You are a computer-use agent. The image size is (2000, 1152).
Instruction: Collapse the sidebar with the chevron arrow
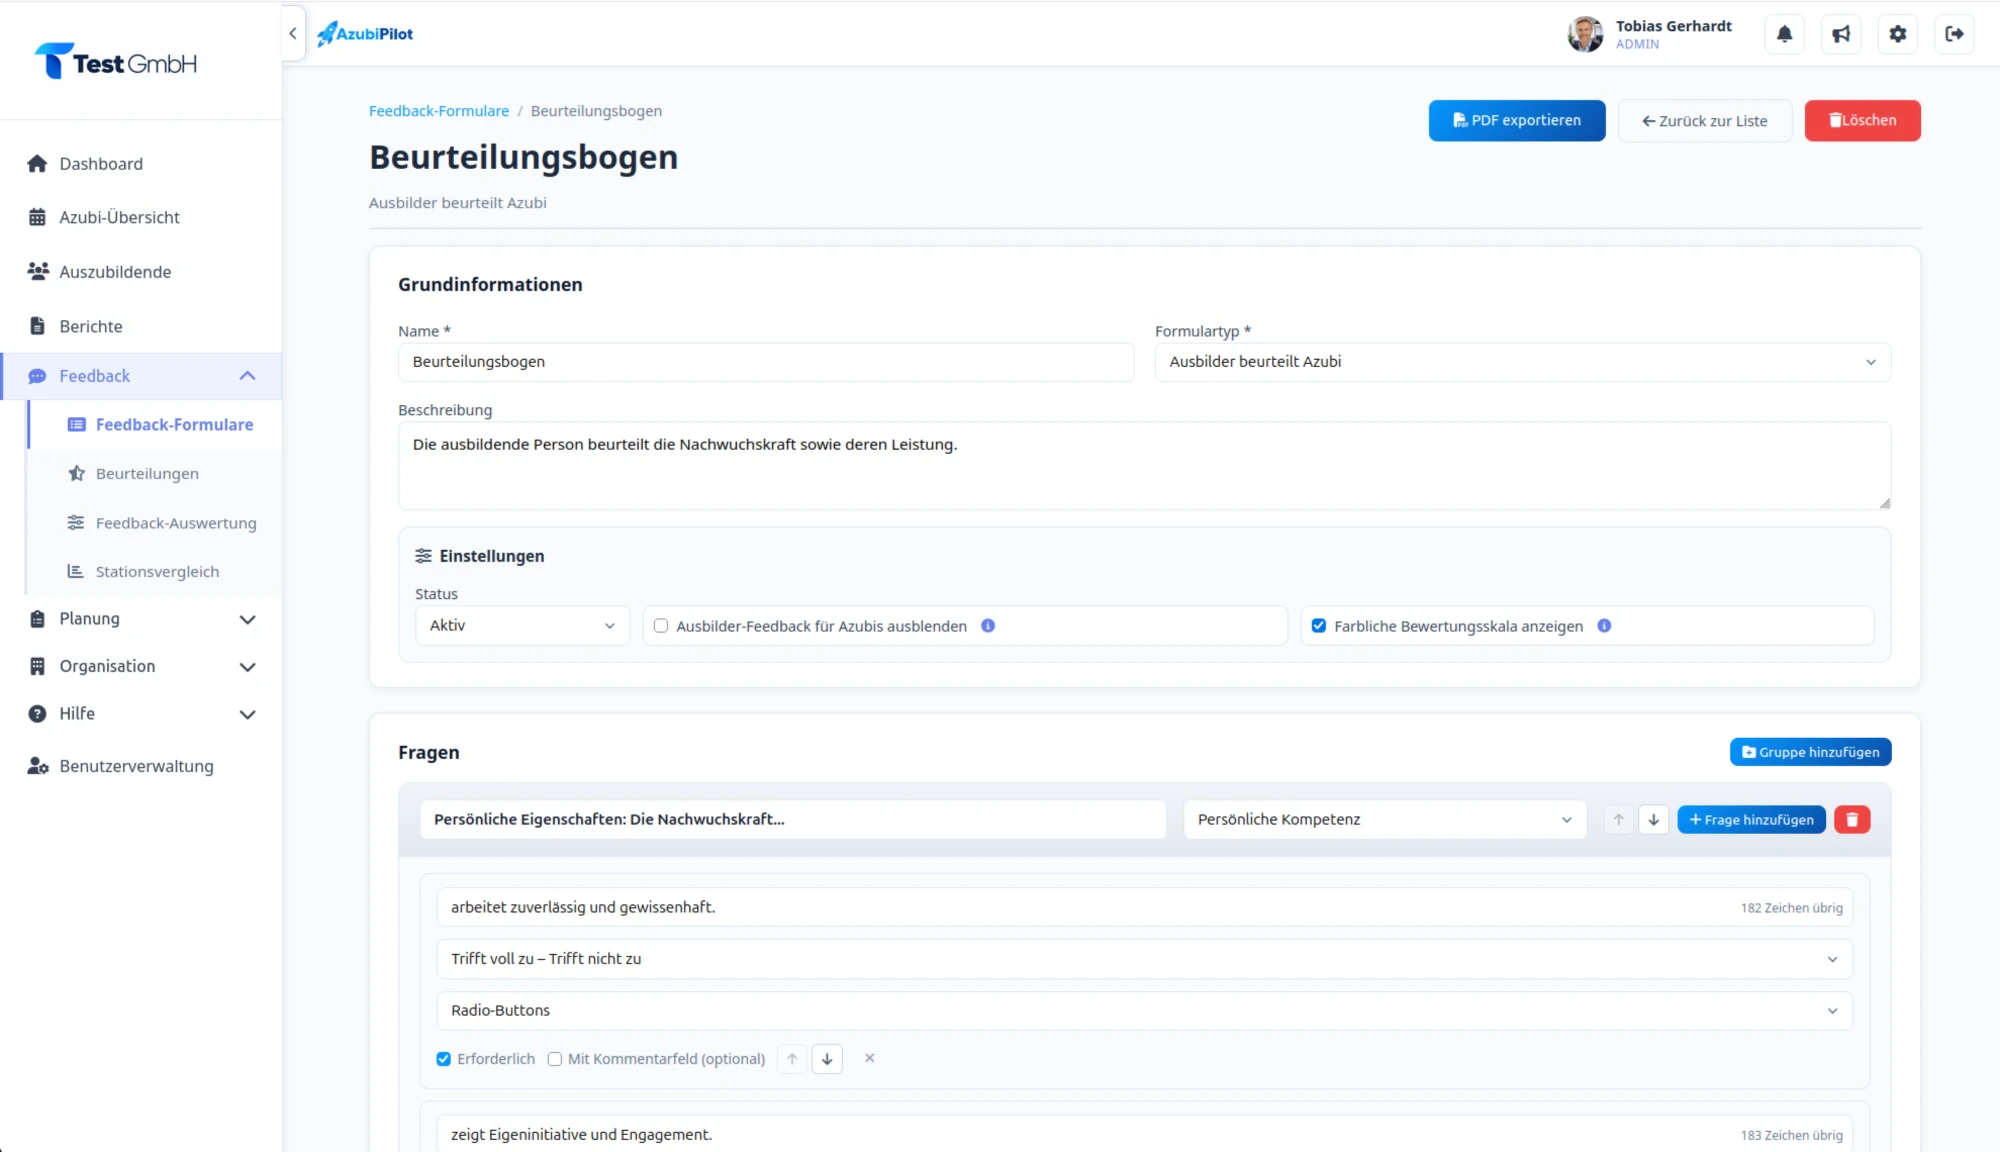point(292,33)
